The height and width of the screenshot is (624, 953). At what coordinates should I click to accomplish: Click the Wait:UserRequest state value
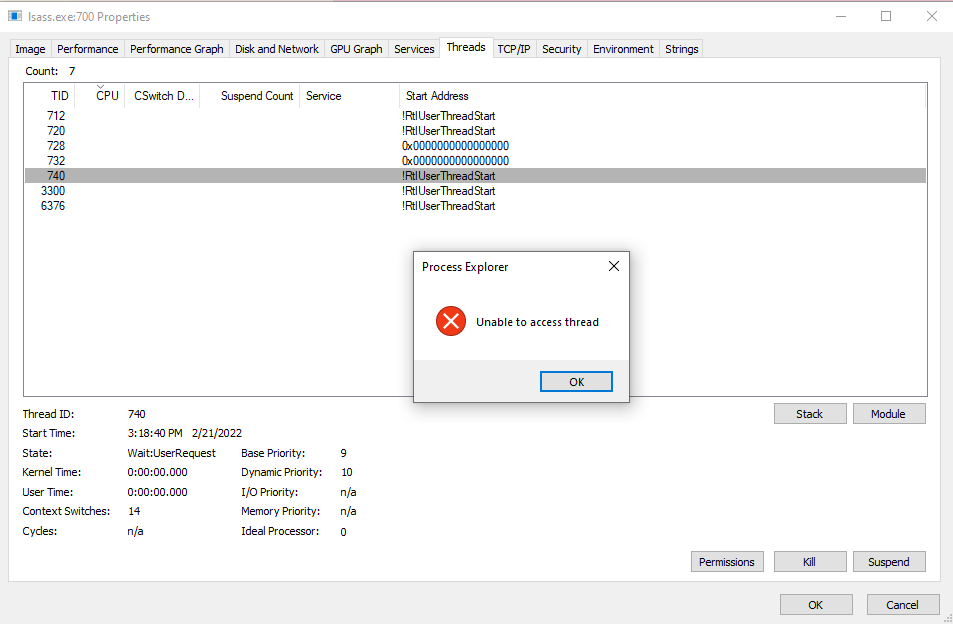click(x=171, y=453)
